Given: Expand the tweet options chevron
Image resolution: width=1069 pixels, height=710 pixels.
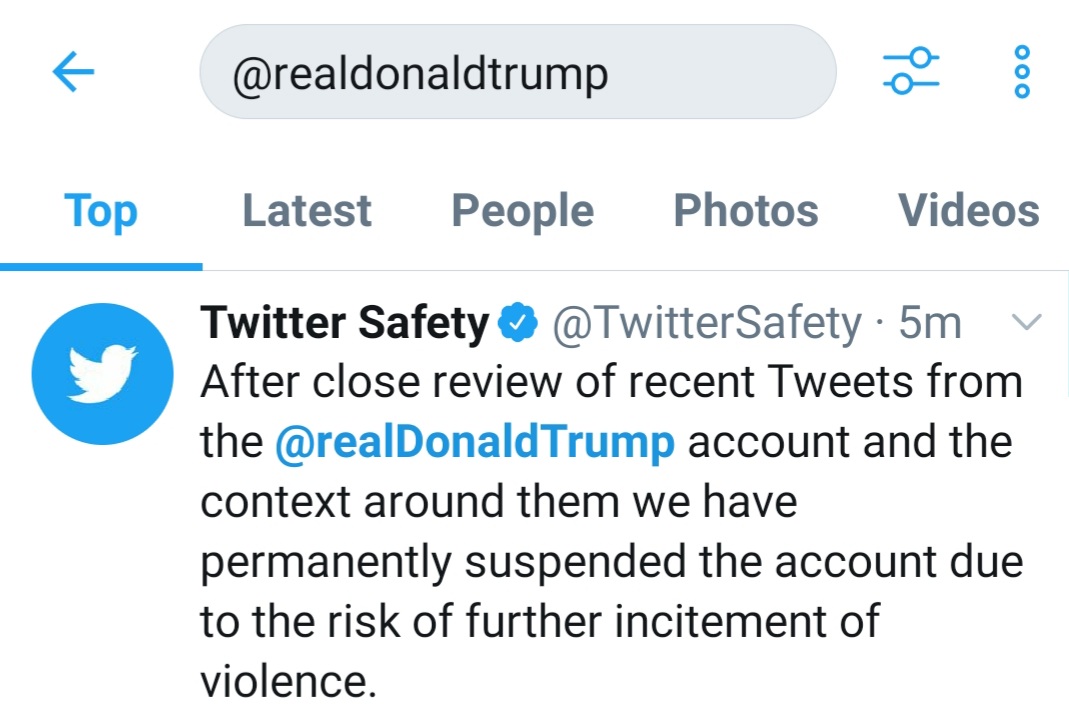Looking at the screenshot, I should (1027, 322).
